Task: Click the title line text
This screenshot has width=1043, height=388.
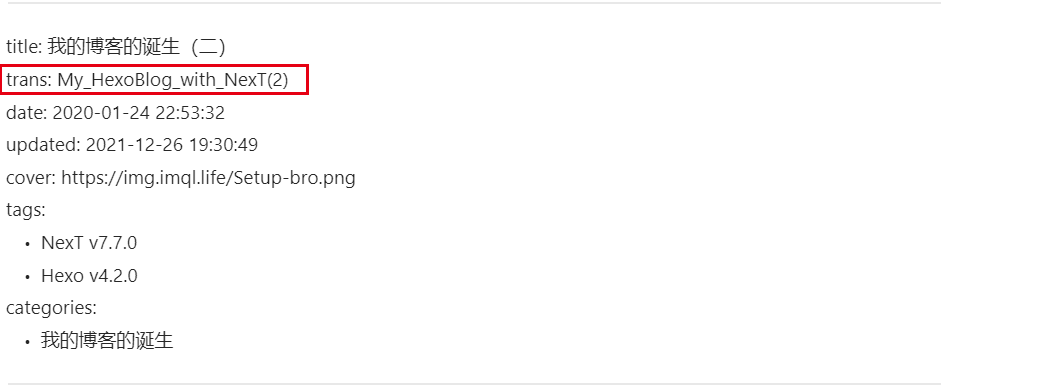Action: click(x=117, y=47)
